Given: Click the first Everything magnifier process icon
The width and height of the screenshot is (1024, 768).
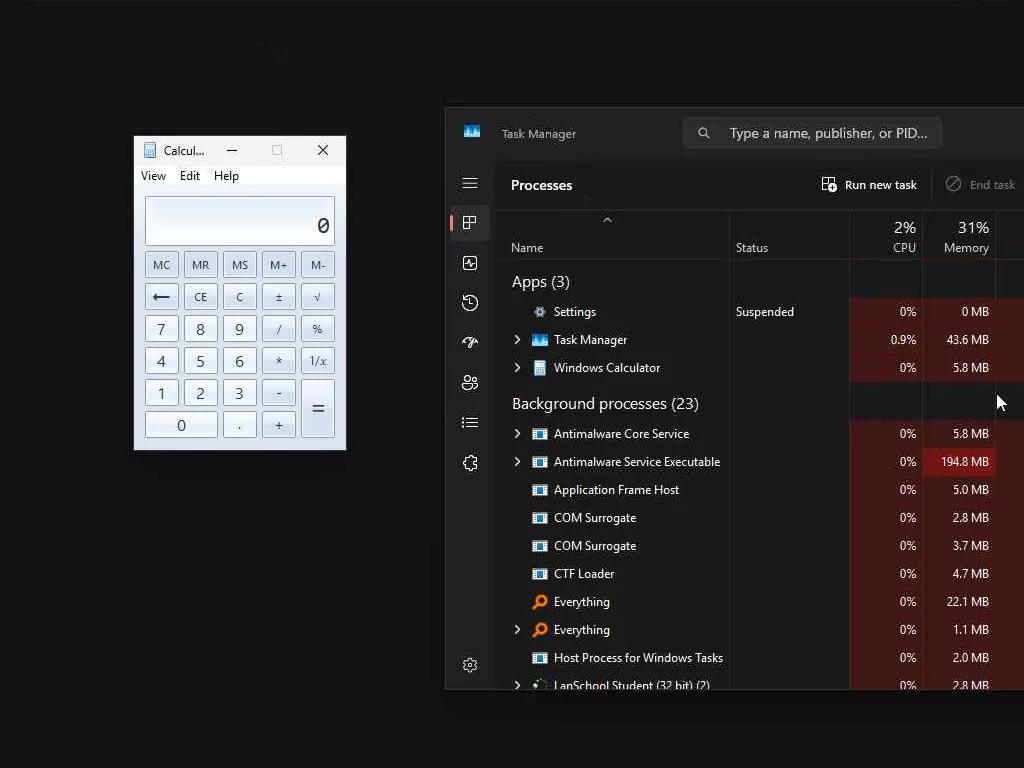Looking at the screenshot, I should (x=539, y=601).
